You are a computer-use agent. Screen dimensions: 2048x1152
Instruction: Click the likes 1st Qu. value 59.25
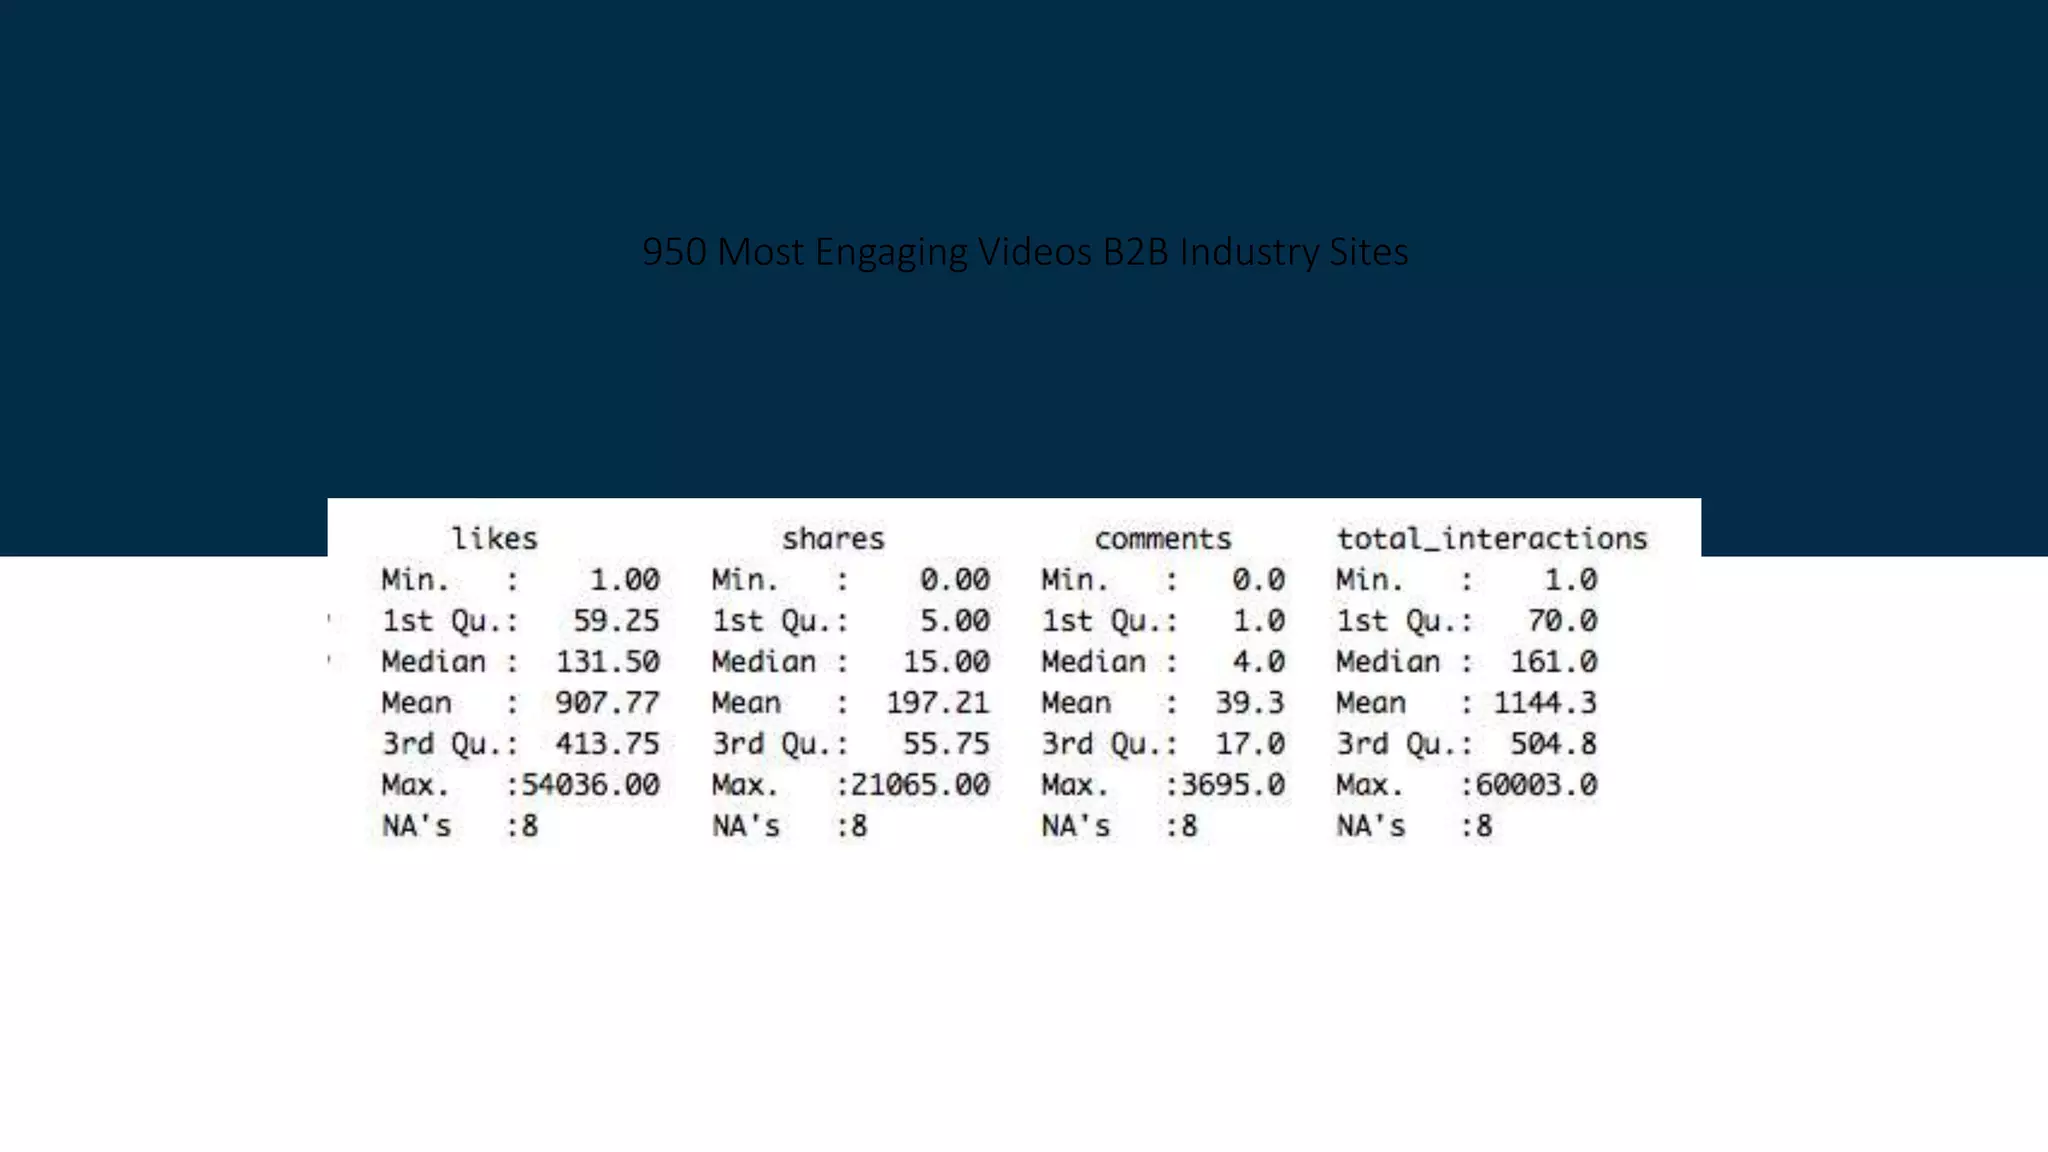pyautogui.click(x=616, y=621)
